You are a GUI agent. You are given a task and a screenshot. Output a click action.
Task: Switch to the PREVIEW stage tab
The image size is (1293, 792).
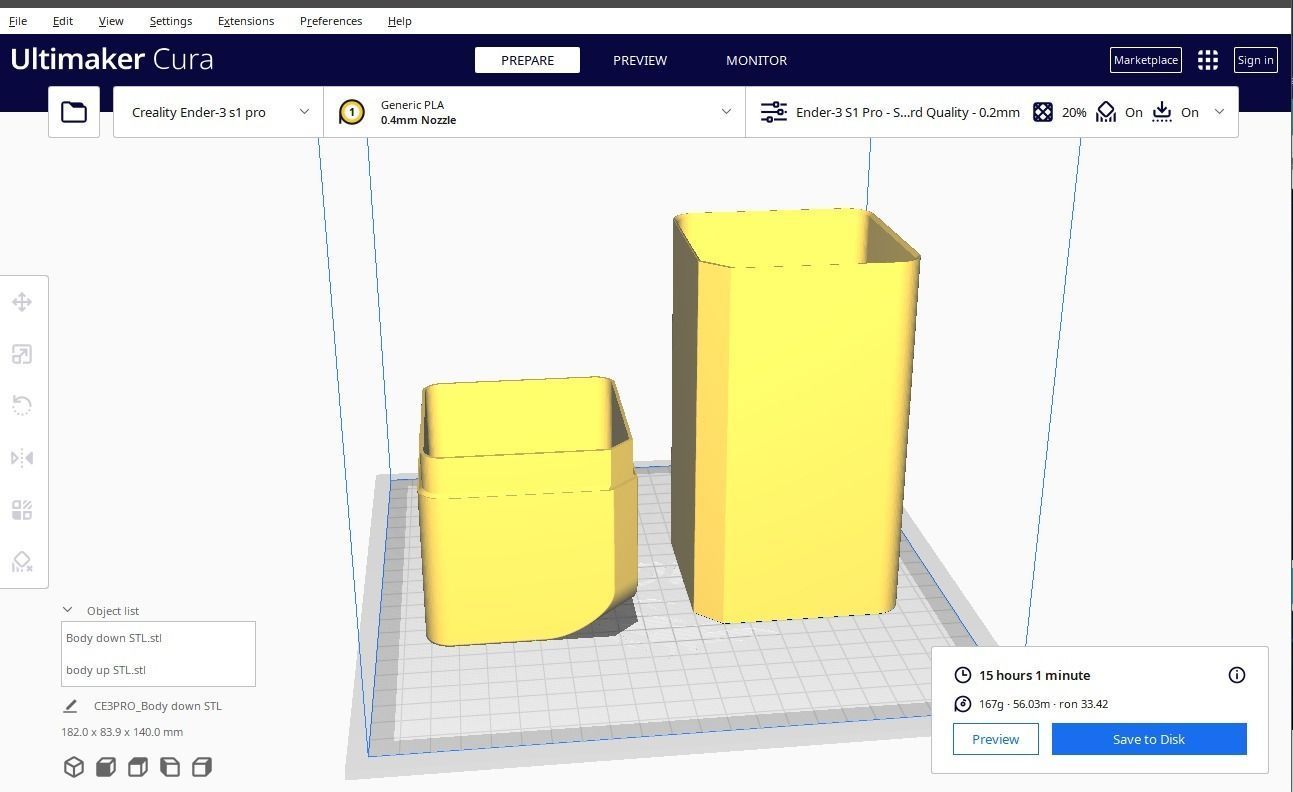pyautogui.click(x=640, y=60)
